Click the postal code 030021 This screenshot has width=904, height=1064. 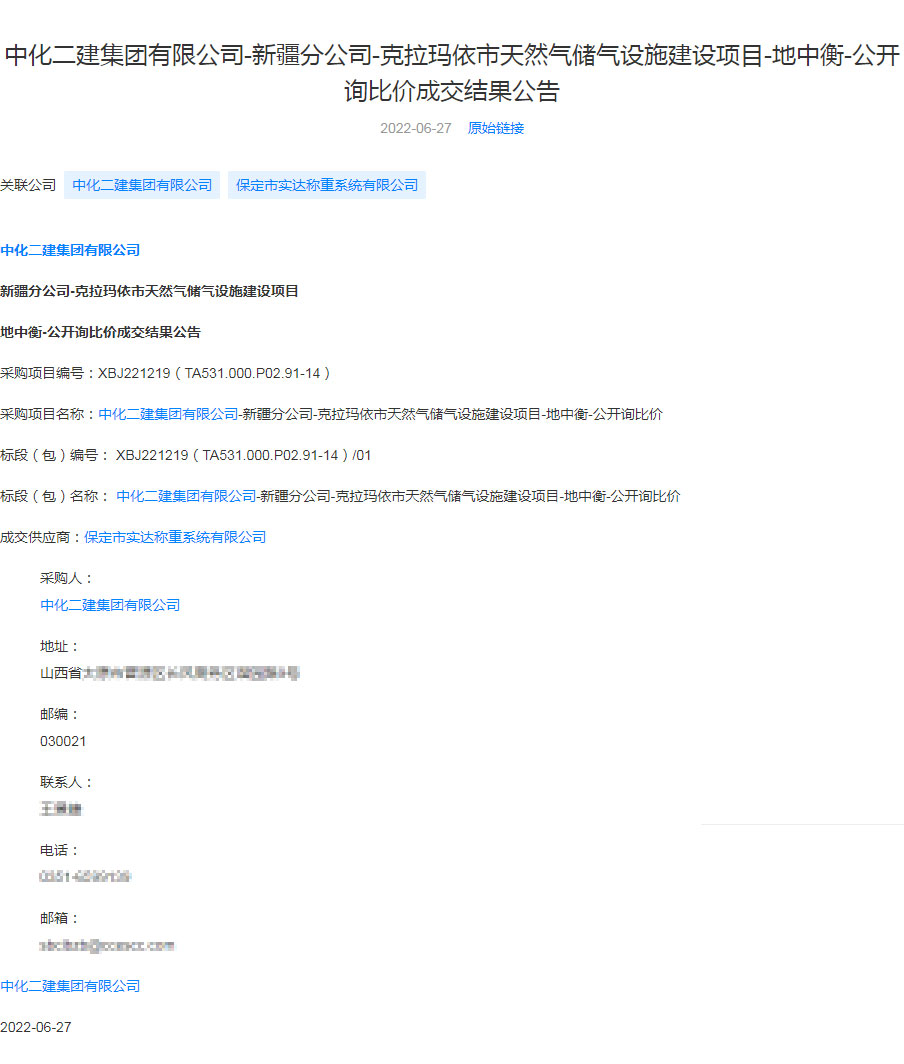63,741
